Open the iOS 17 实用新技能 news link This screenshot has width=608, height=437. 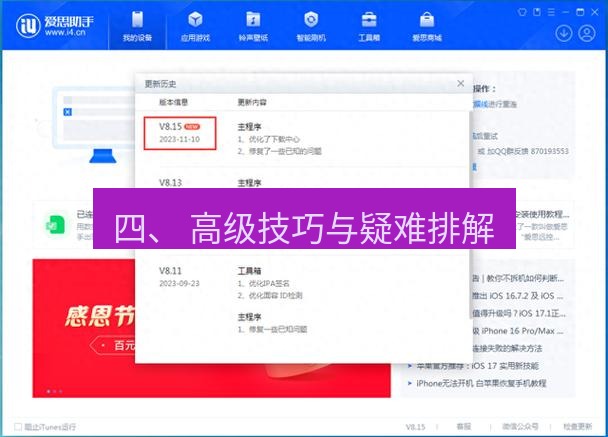[477, 366]
